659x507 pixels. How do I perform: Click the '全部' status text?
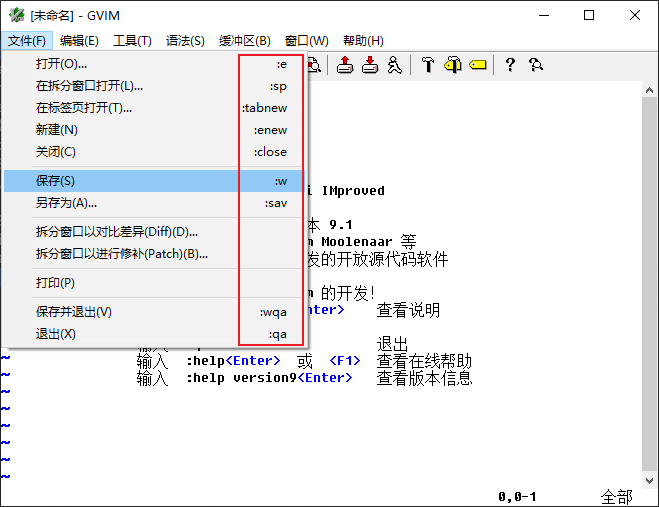(617, 497)
